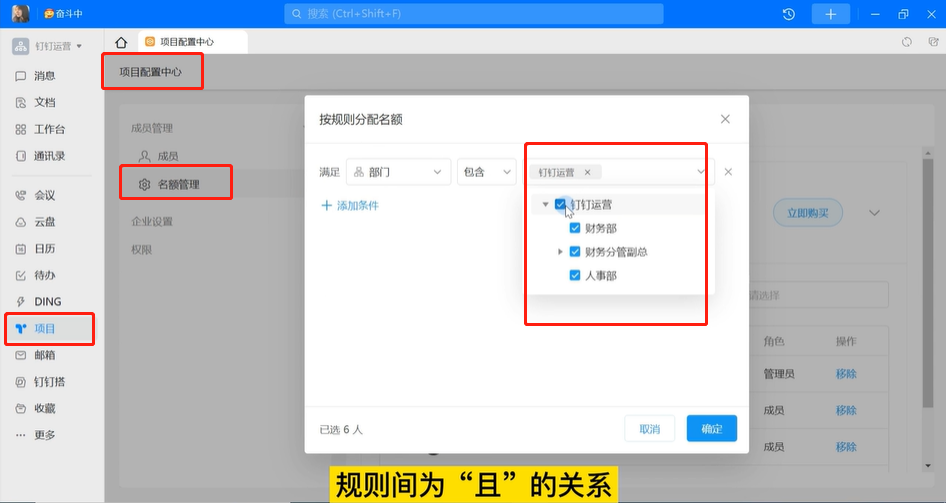946x503 pixels.
Task: Open 云盘 cloud drive in the sidebar
Action: click(x=44, y=222)
